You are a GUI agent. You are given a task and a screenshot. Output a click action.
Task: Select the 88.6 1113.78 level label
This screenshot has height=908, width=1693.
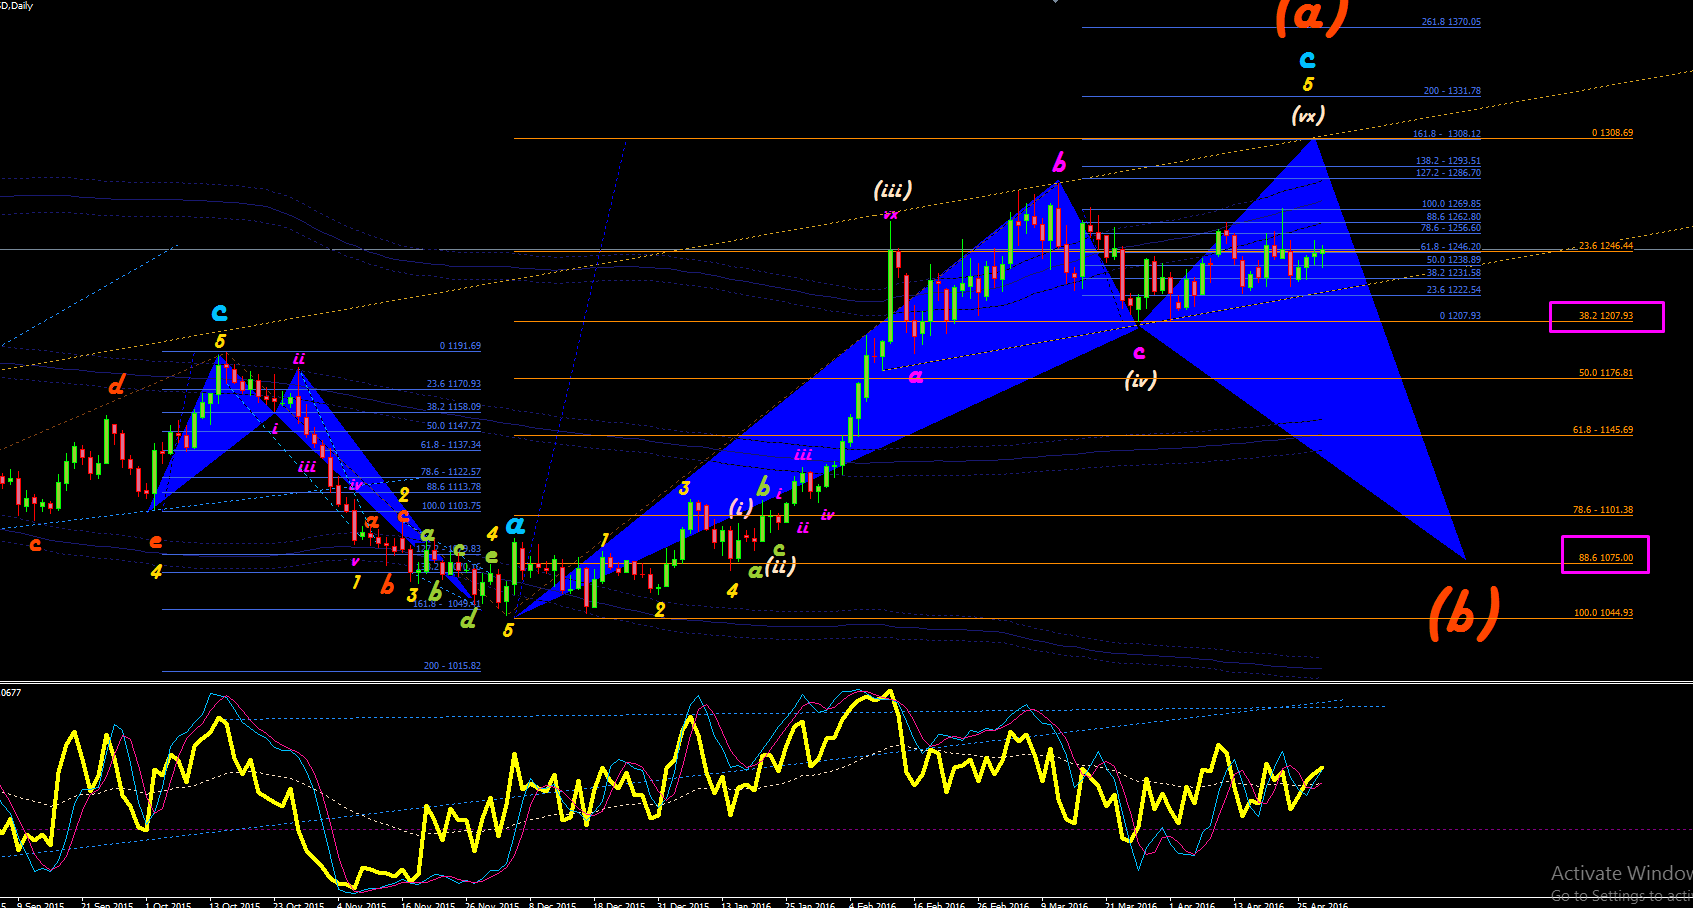coord(454,487)
